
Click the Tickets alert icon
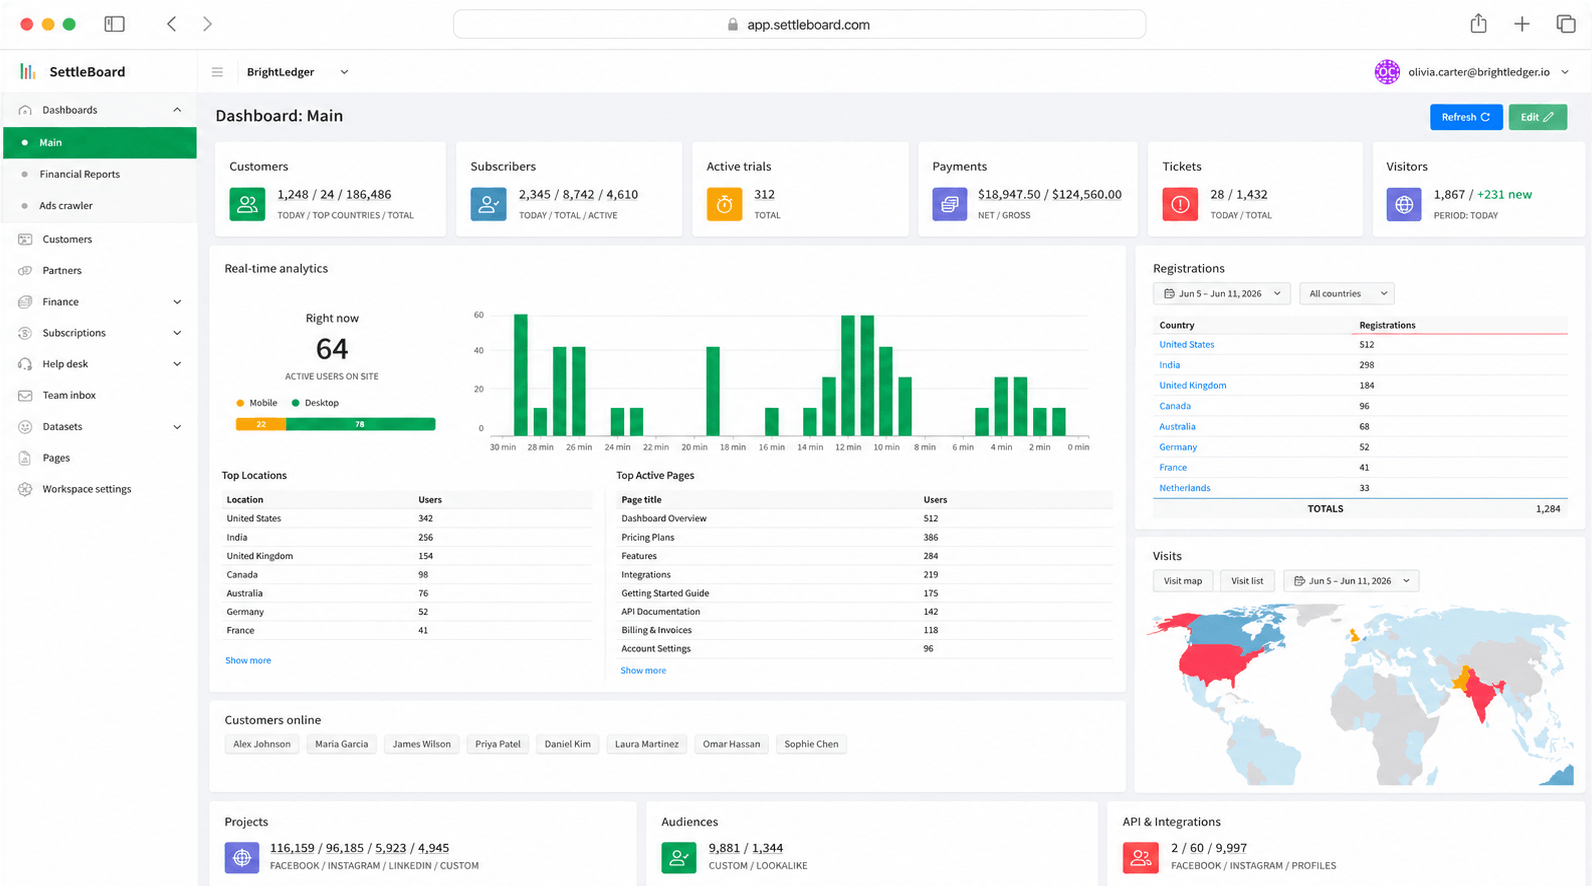[x=1180, y=204]
